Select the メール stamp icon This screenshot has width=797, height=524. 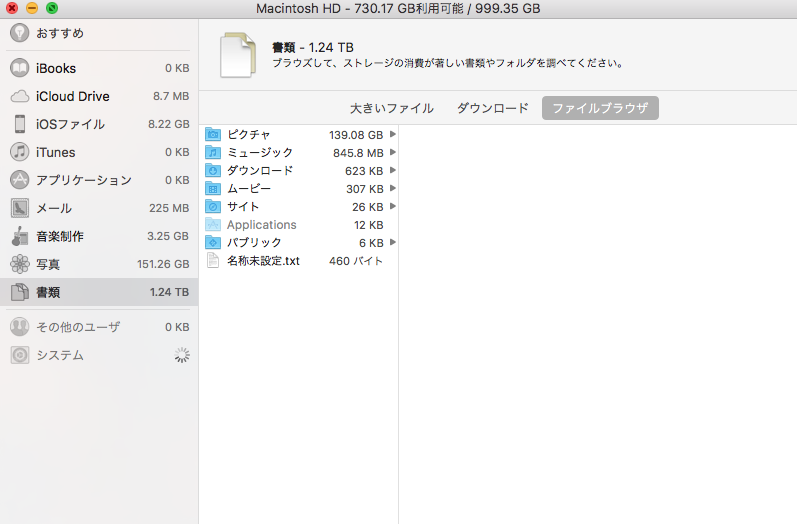point(19,208)
